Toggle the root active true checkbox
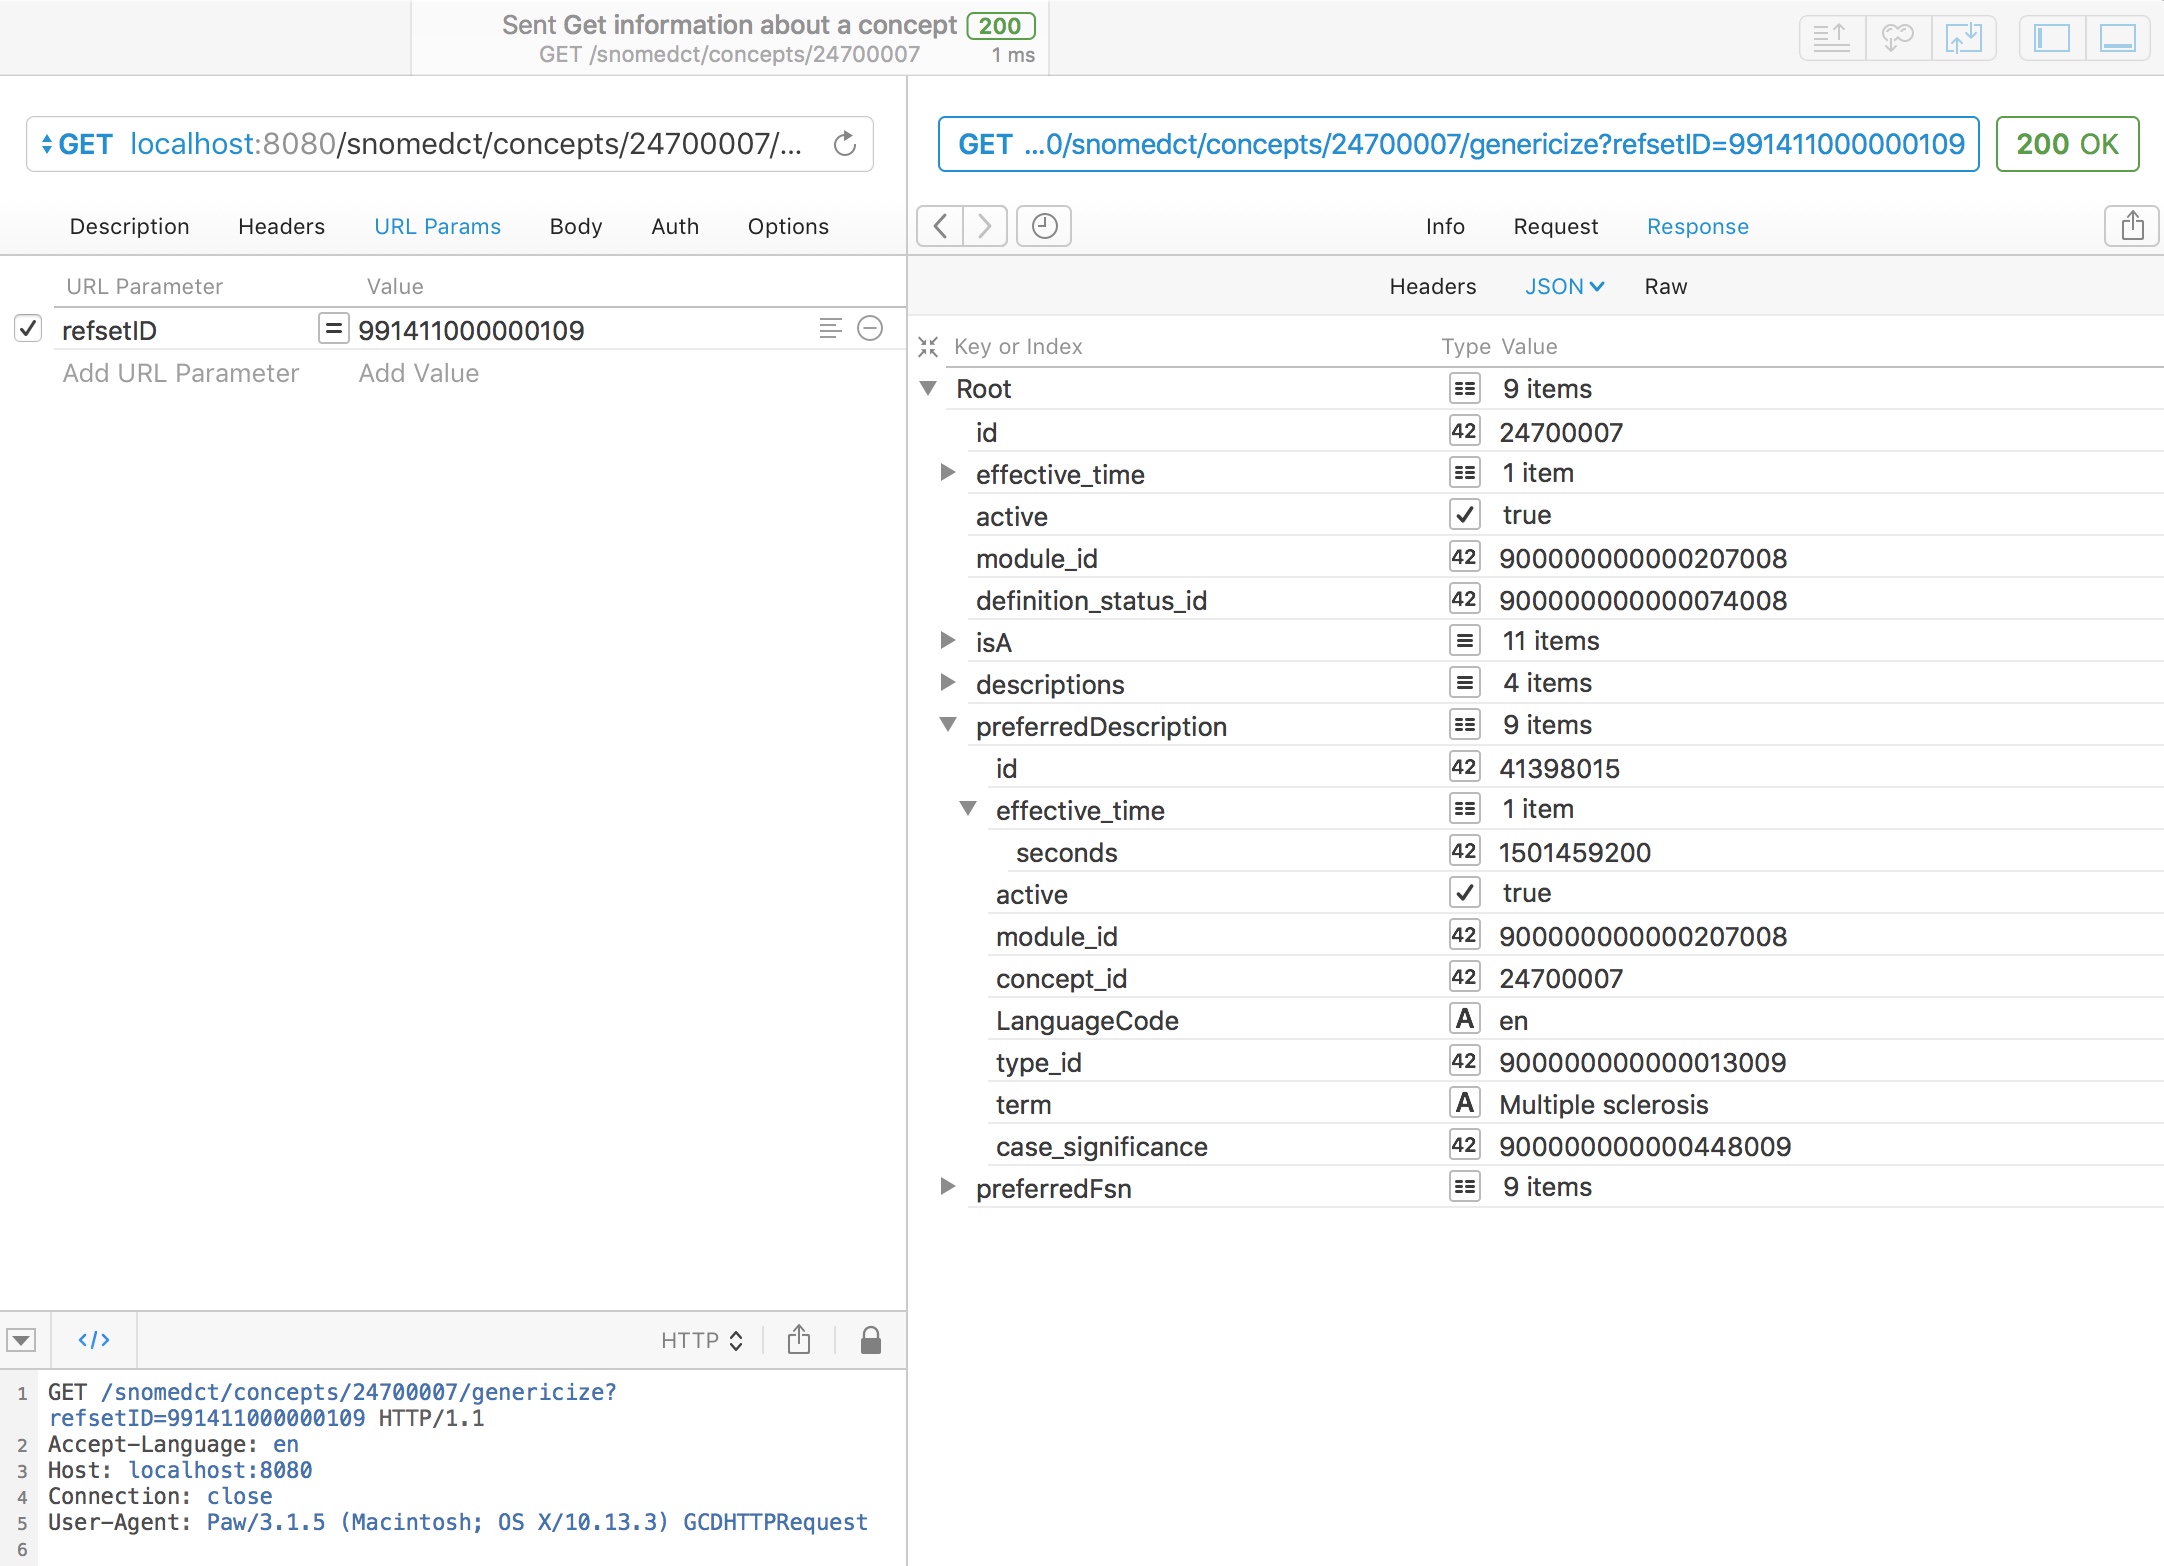 tap(1464, 515)
